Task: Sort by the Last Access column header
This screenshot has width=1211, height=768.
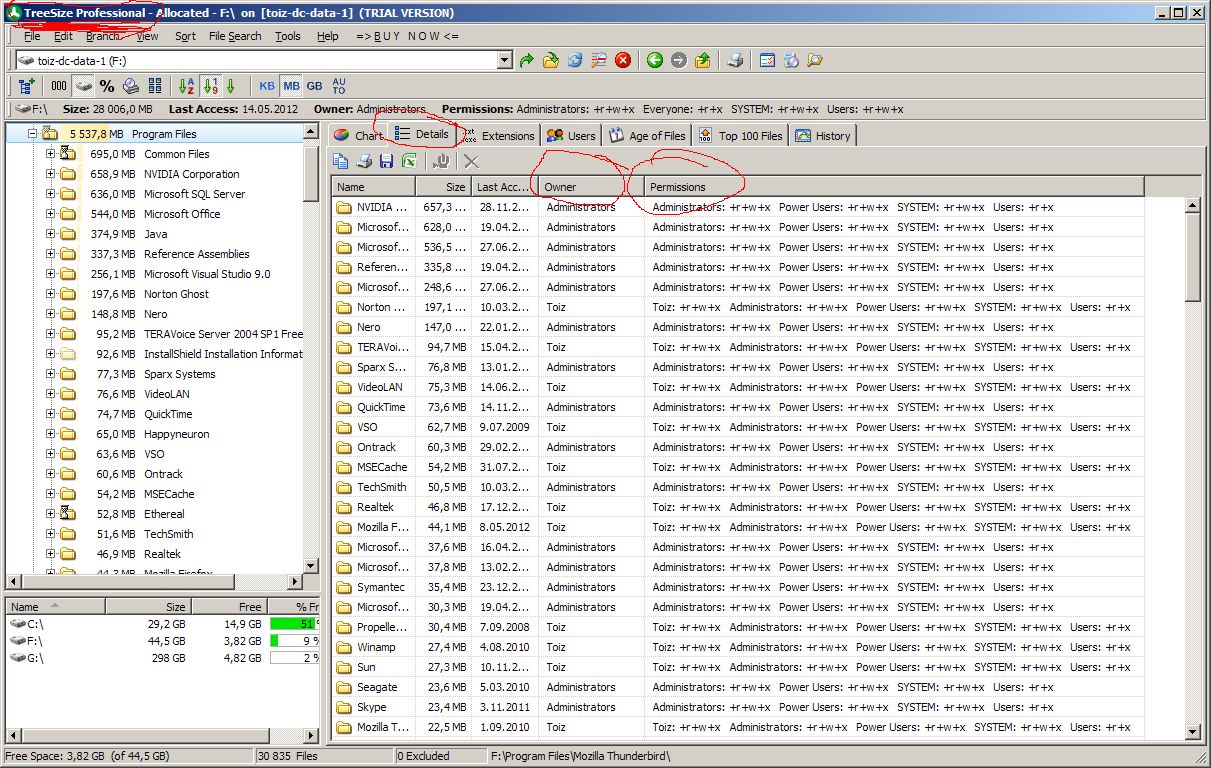Action: click(x=505, y=187)
